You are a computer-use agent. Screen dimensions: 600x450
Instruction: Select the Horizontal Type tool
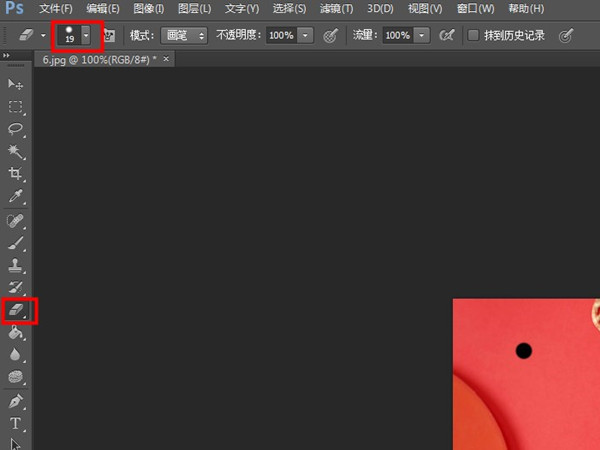(15, 424)
